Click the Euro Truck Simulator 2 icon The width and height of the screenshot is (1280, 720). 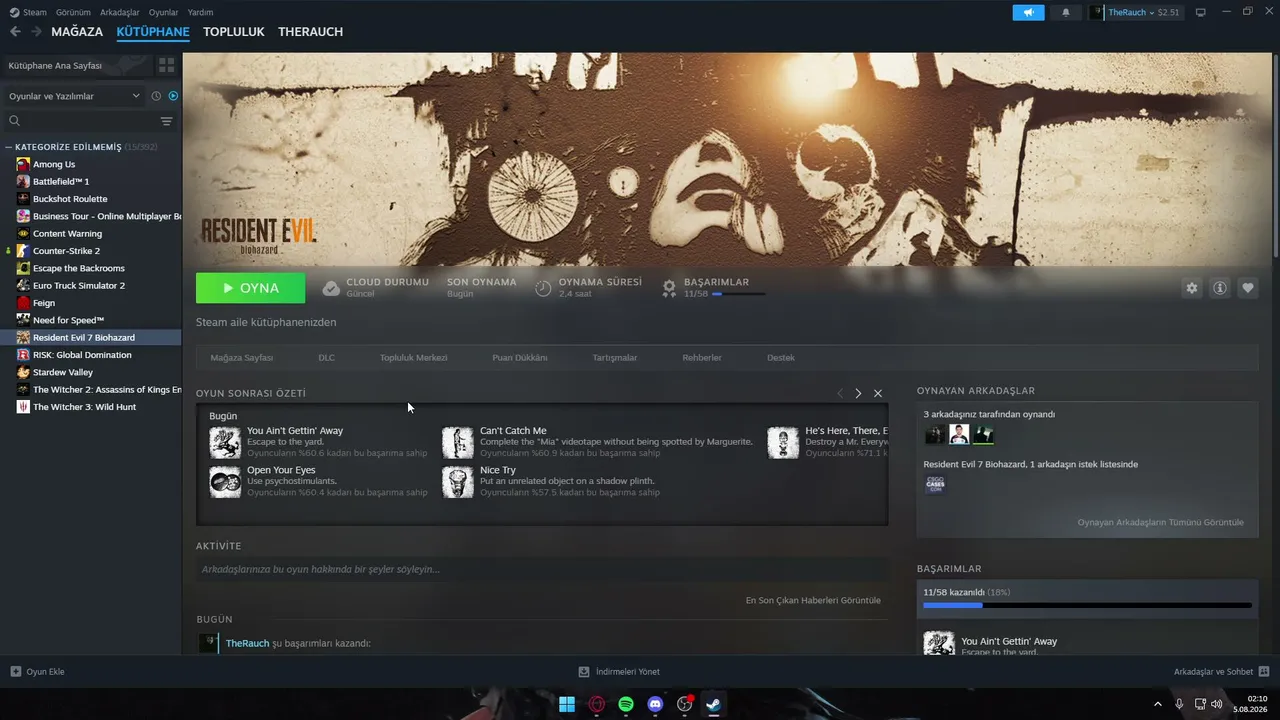(23, 285)
